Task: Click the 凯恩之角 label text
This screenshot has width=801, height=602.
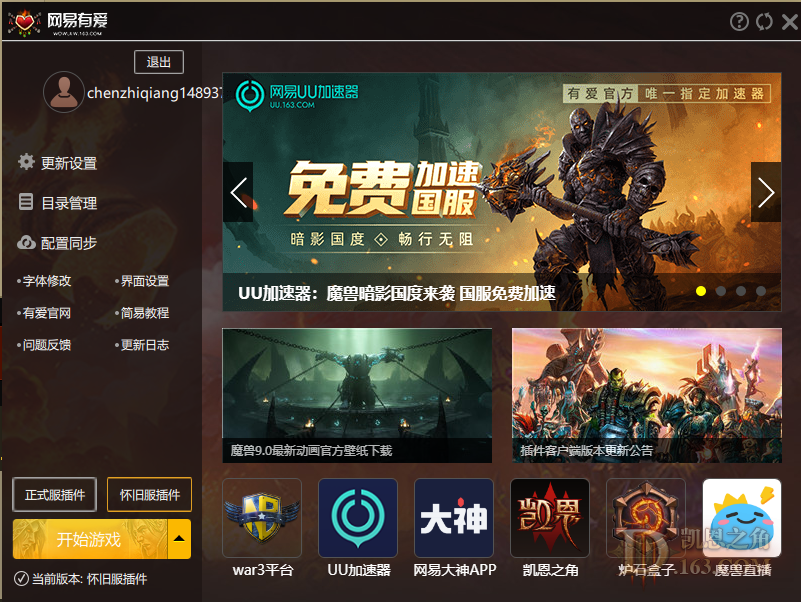Action: (550, 570)
